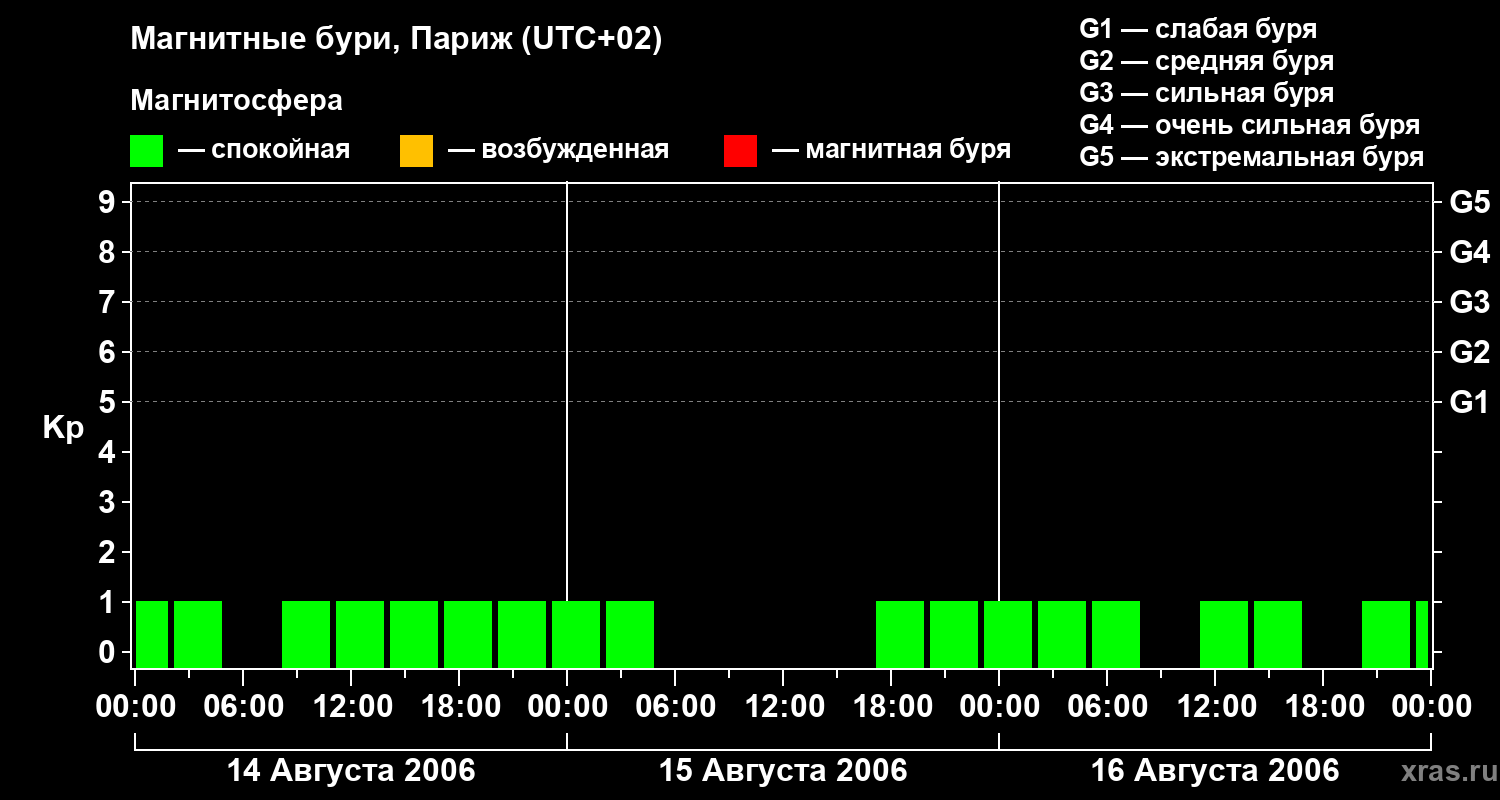Click the 12:00 time label of 16 Августа

pyautogui.click(x=1215, y=707)
